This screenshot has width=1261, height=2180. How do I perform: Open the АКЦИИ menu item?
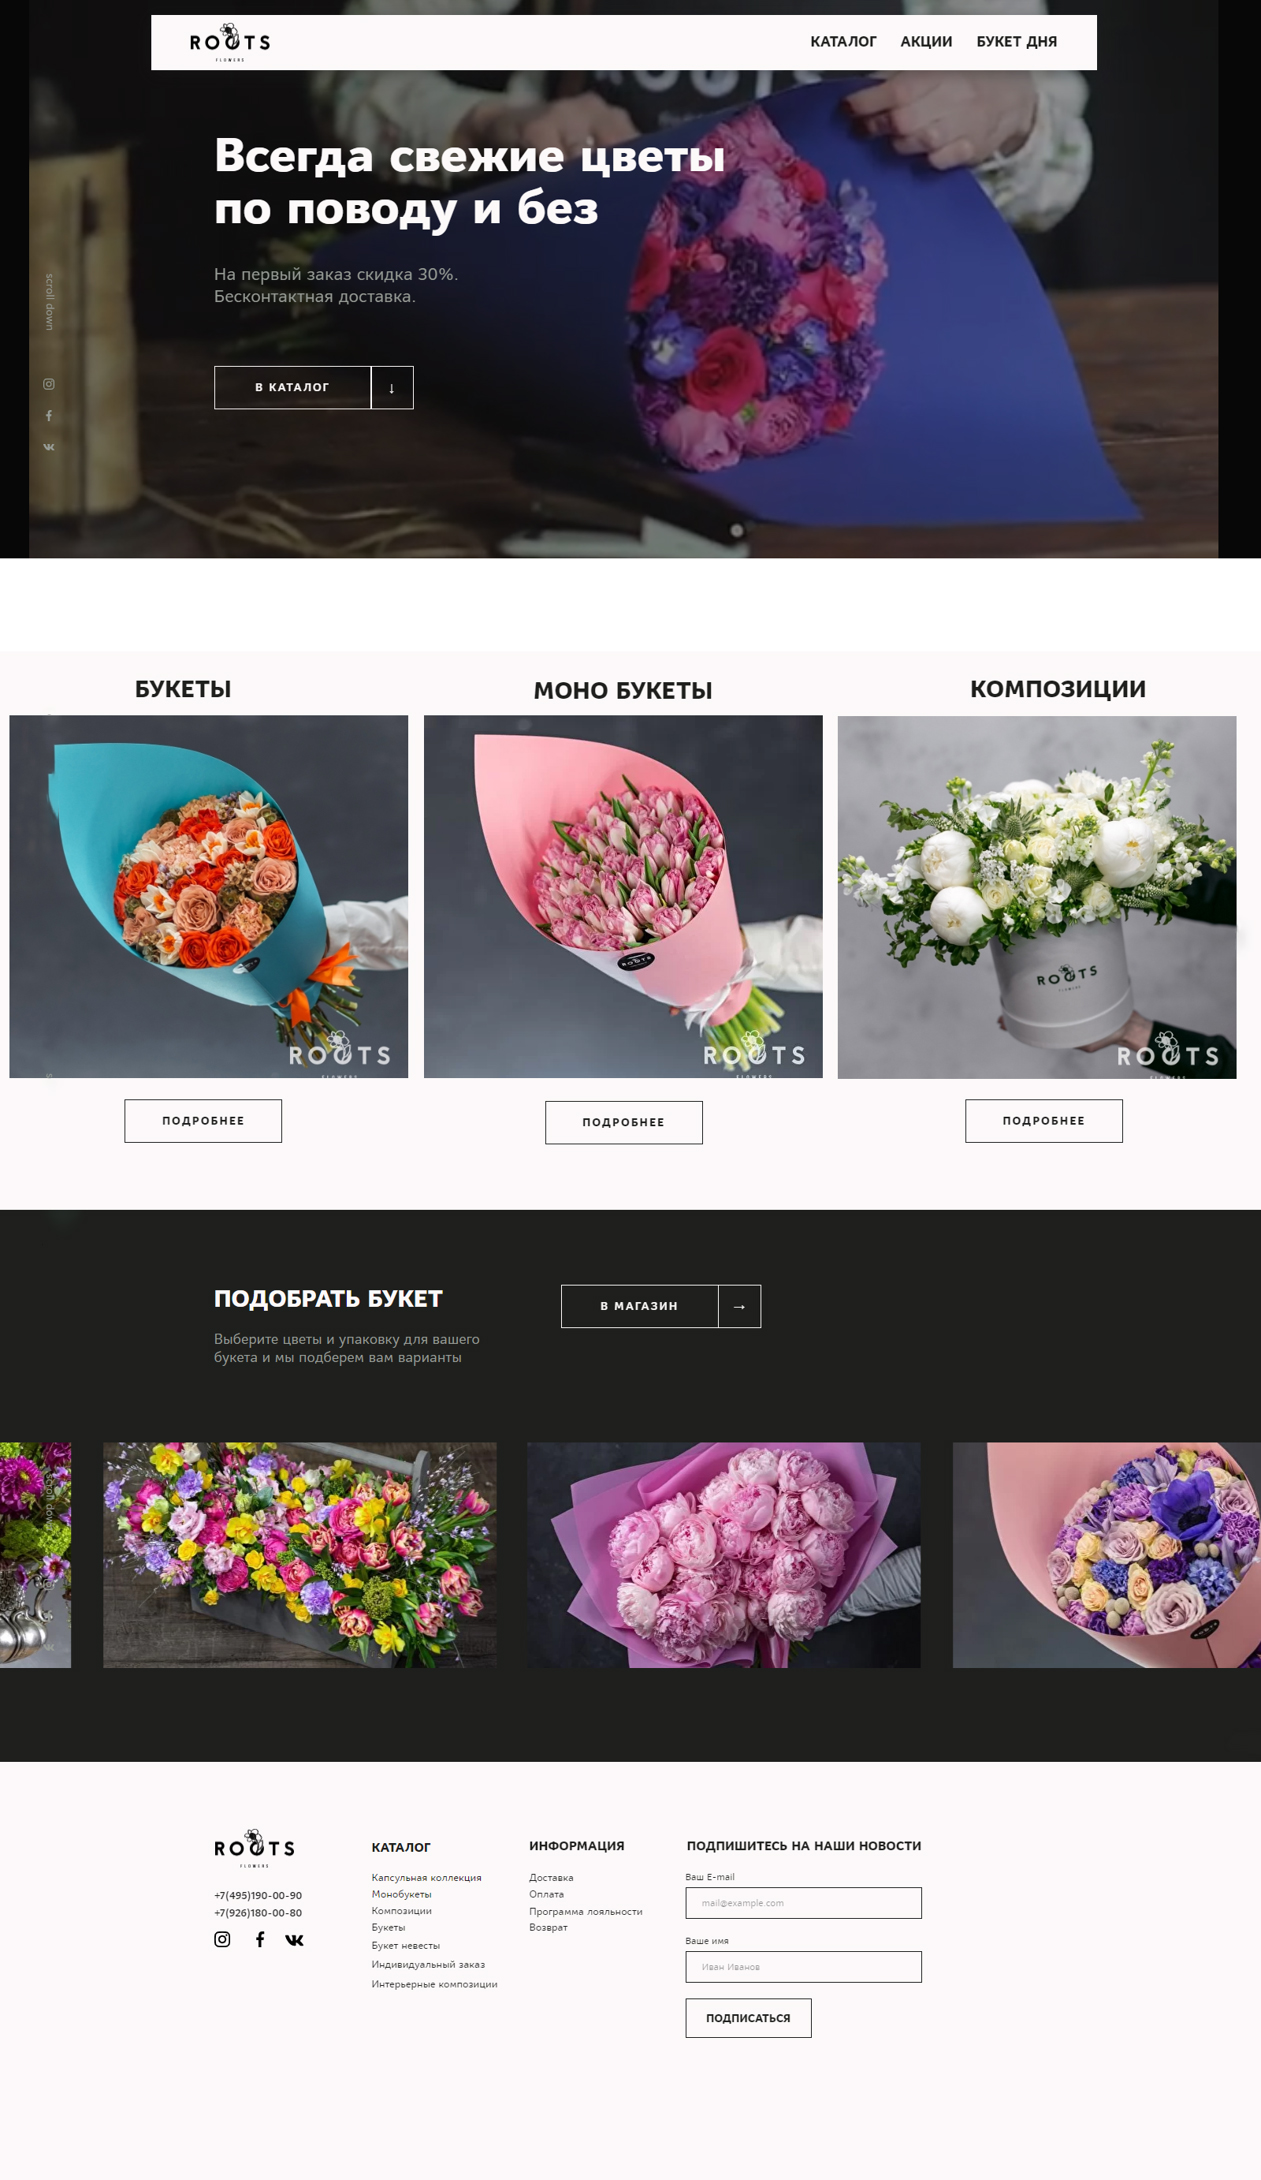coord(926,42)
